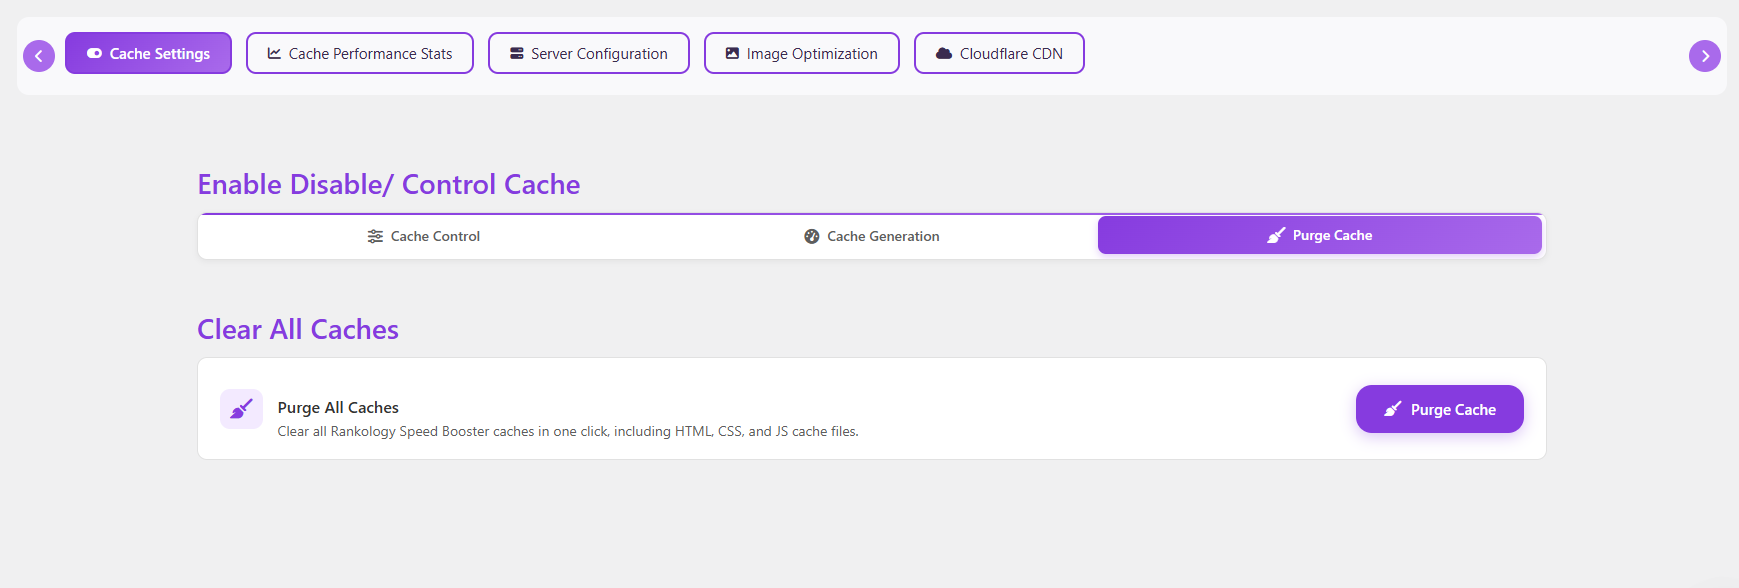
Task: Click the gauge icon beside Cache Generation
Action: tap(812, 237)
